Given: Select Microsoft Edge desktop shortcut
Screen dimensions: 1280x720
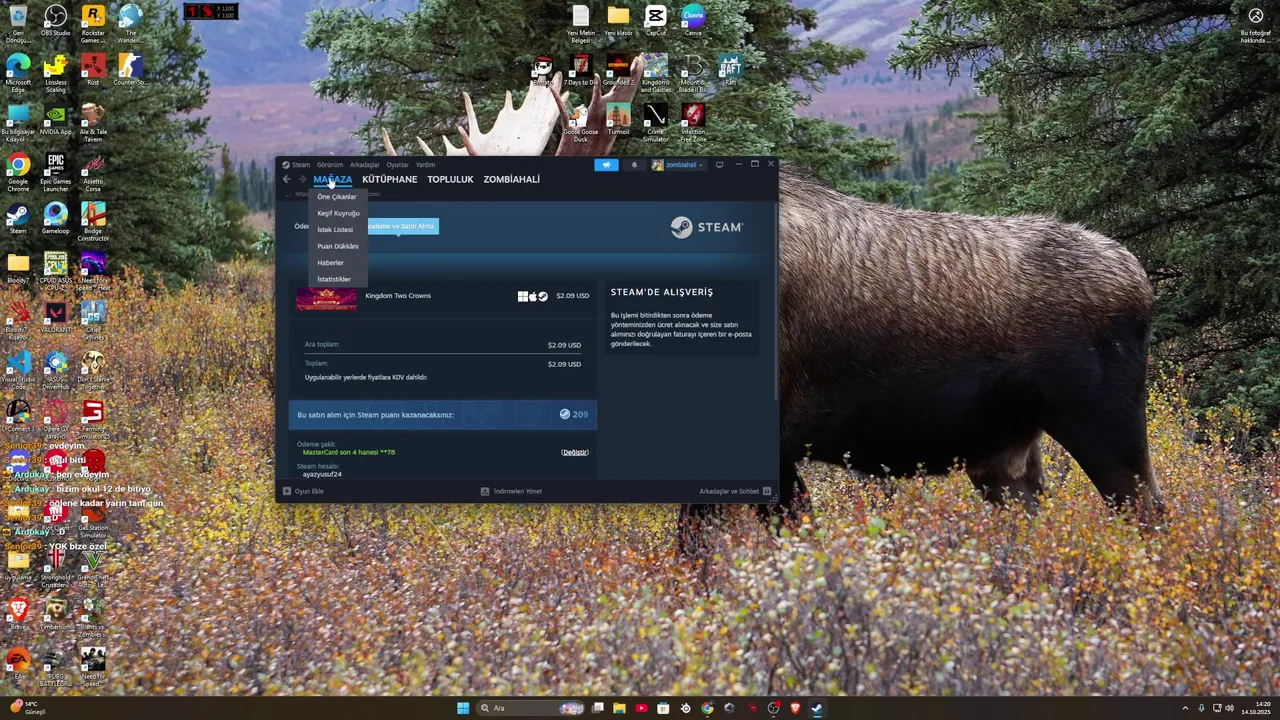Looking at the screenshot, I should [x=18, y=72].
